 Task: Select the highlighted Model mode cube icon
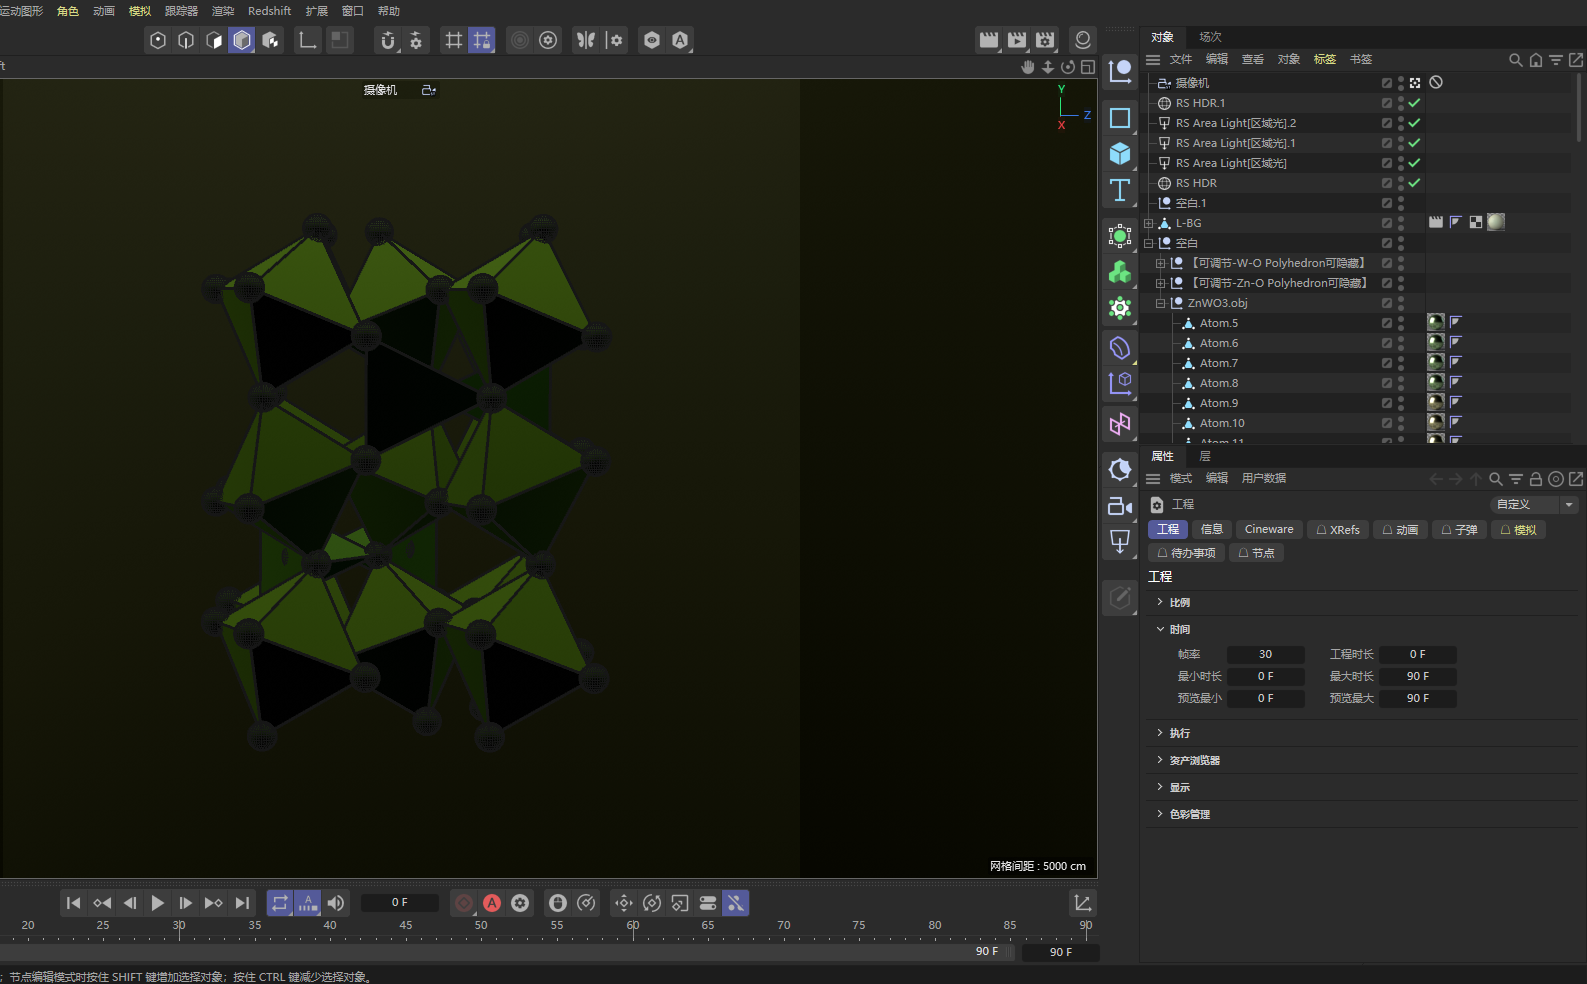point(242,40)
